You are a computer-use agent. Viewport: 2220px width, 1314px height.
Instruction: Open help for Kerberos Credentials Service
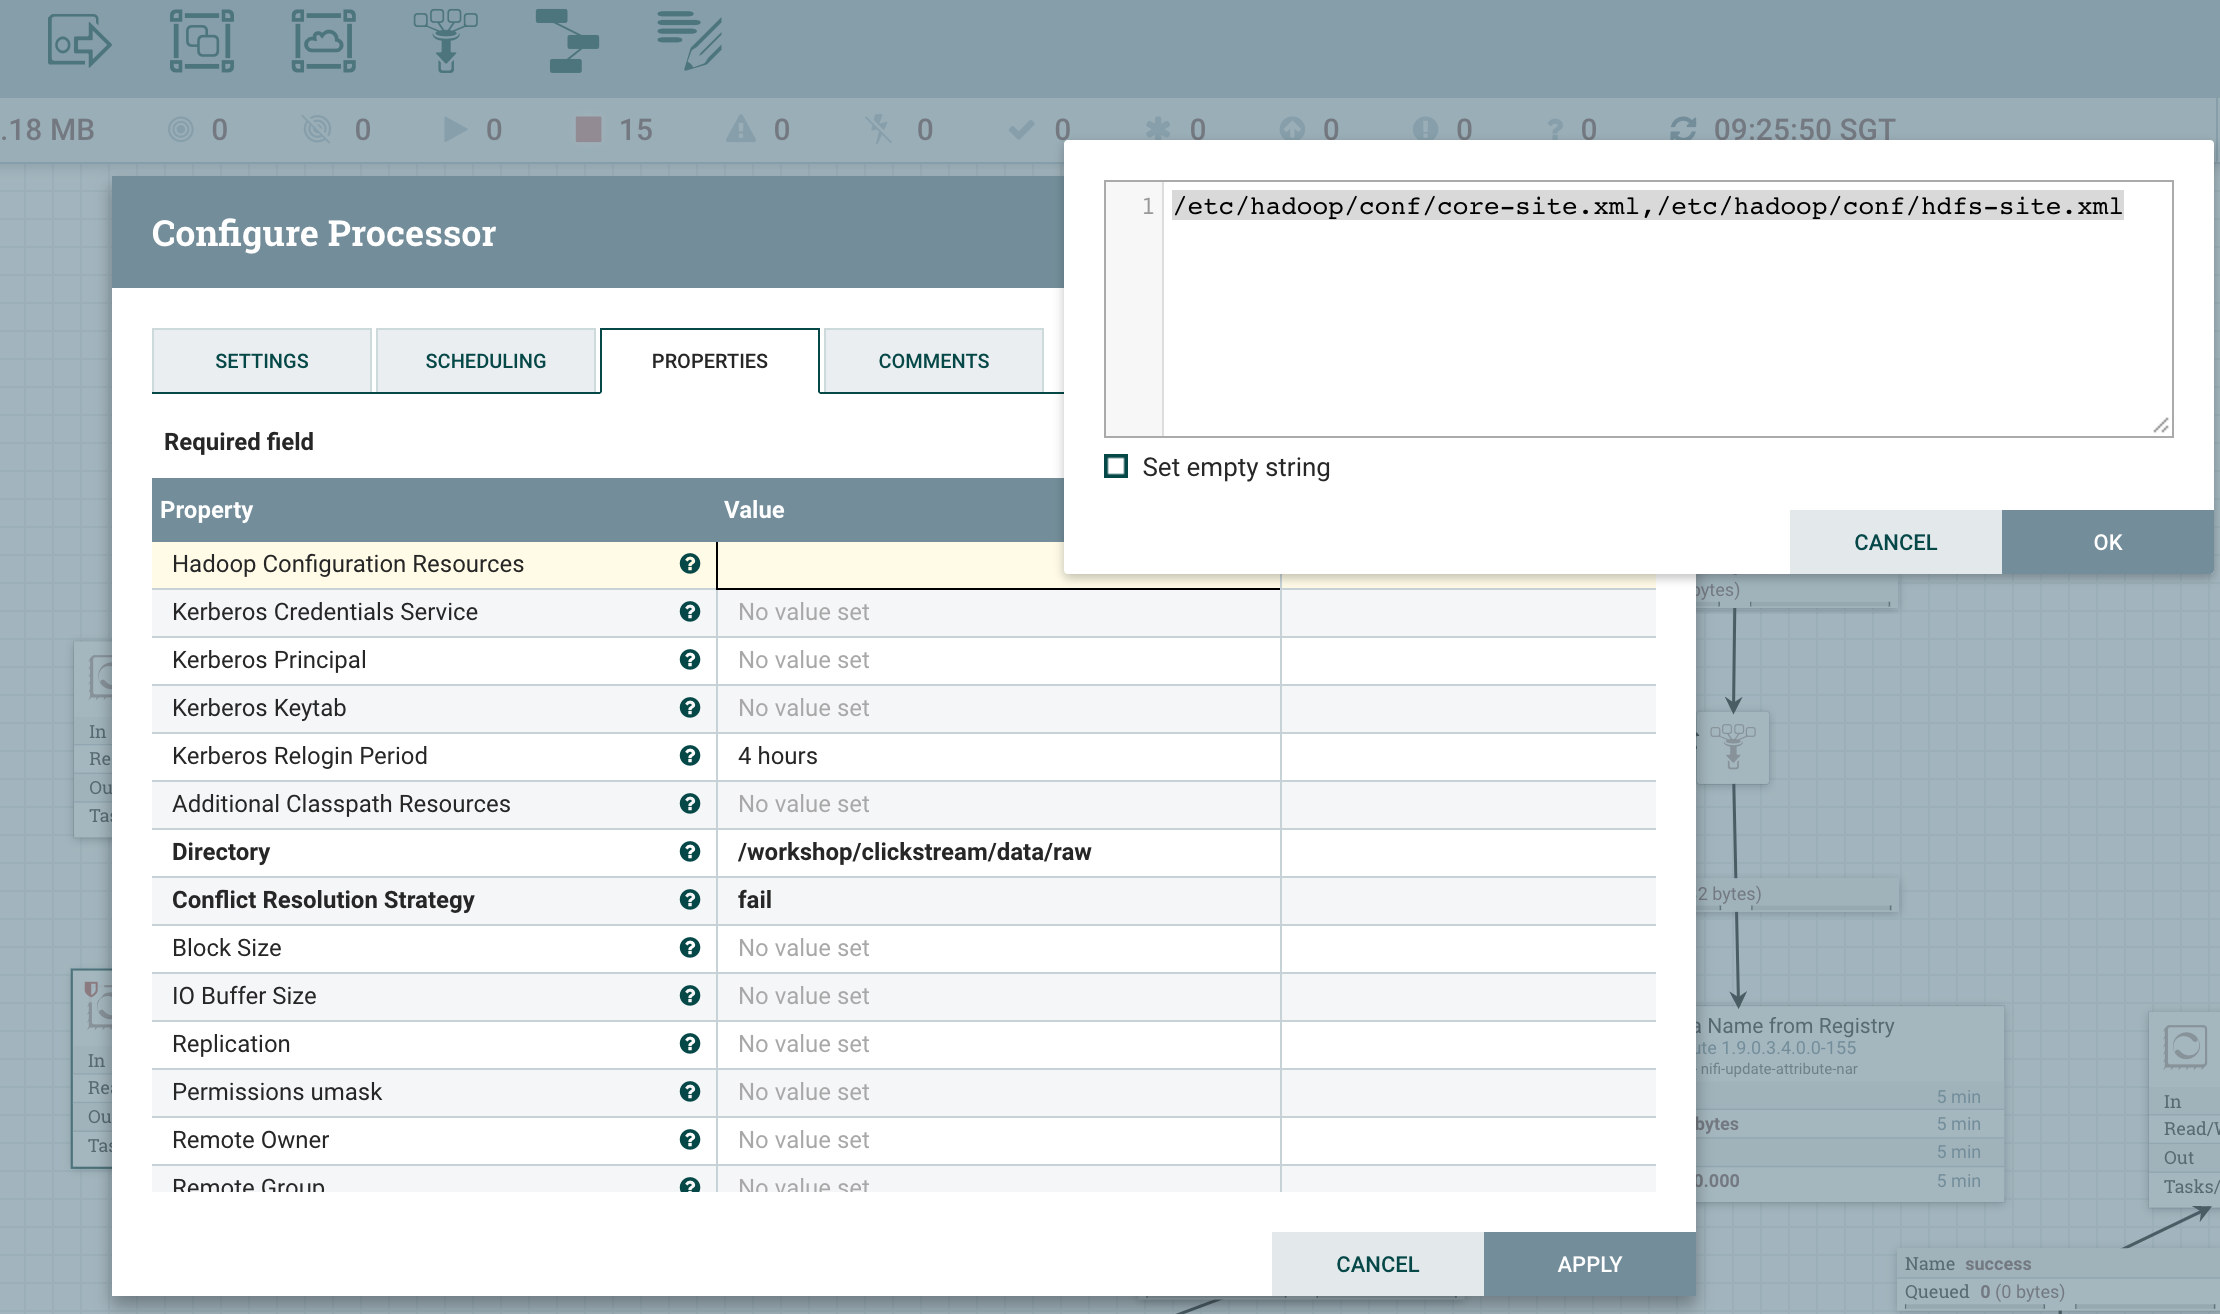[x=689, y=612]
